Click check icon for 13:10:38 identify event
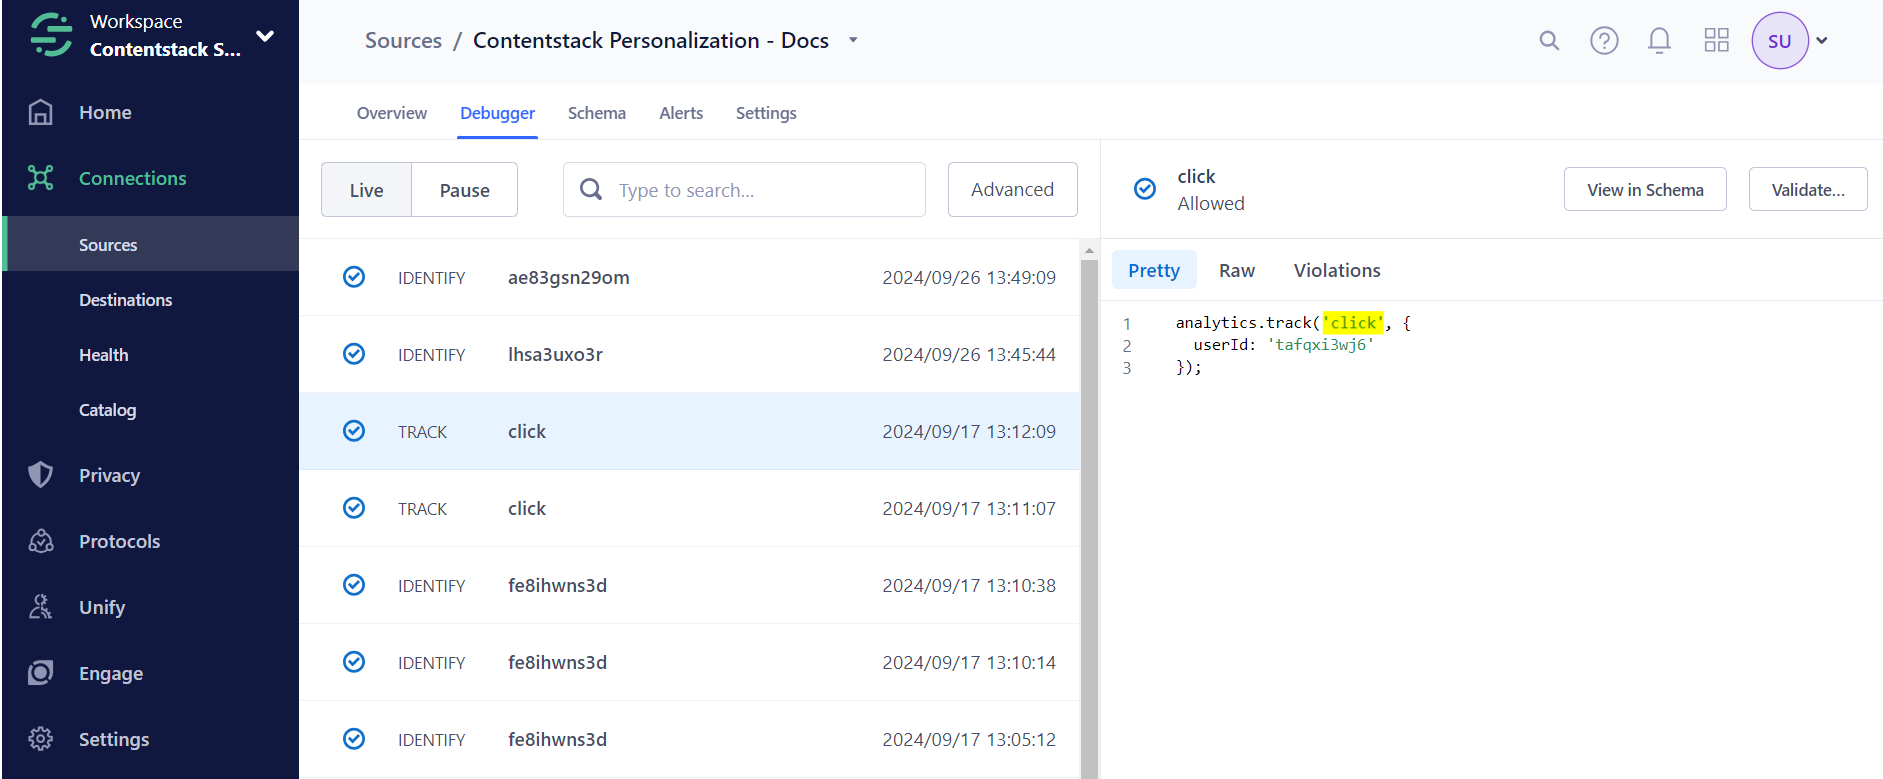1883x779 pixels. [354, 585]
